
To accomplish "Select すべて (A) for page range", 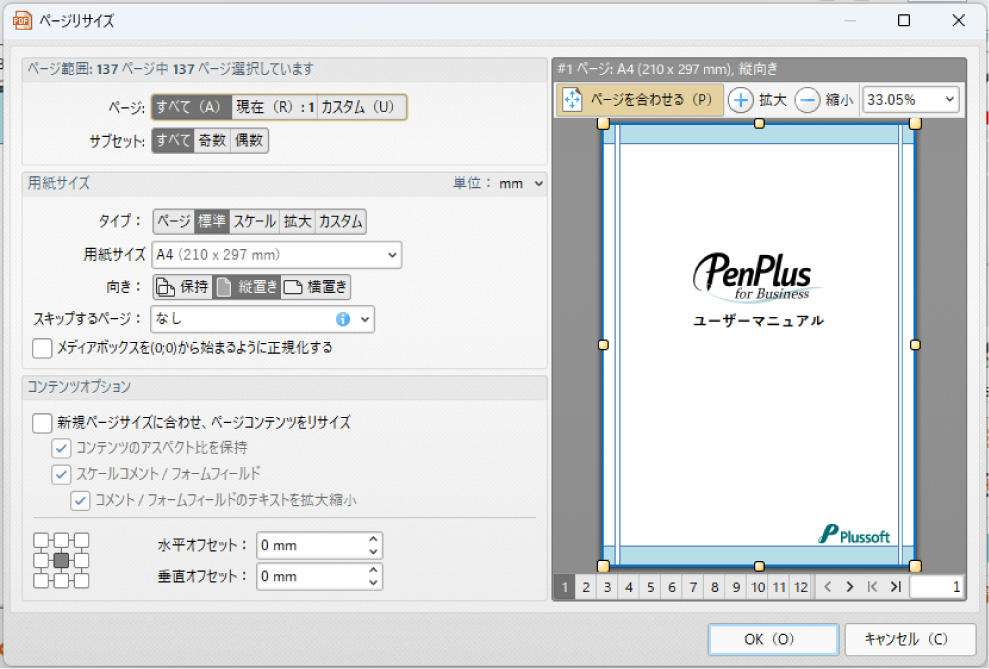I will coord(192,107).
